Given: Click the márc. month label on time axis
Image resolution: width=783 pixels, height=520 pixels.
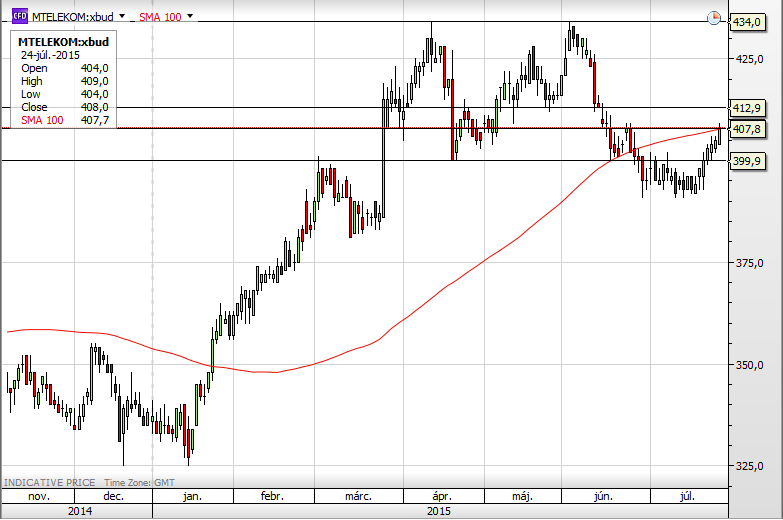Looking at the screenshot, I should [x=358, y=497].
